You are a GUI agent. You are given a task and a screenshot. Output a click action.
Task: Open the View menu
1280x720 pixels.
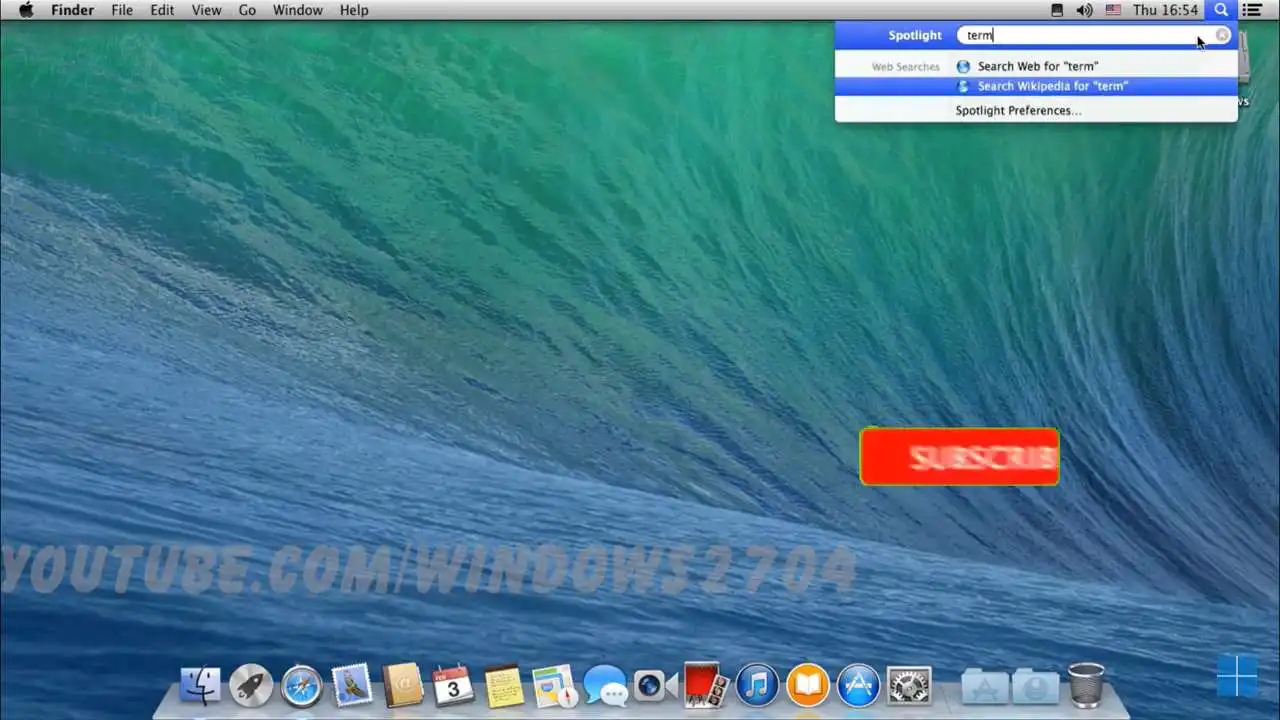click(206, 10)
